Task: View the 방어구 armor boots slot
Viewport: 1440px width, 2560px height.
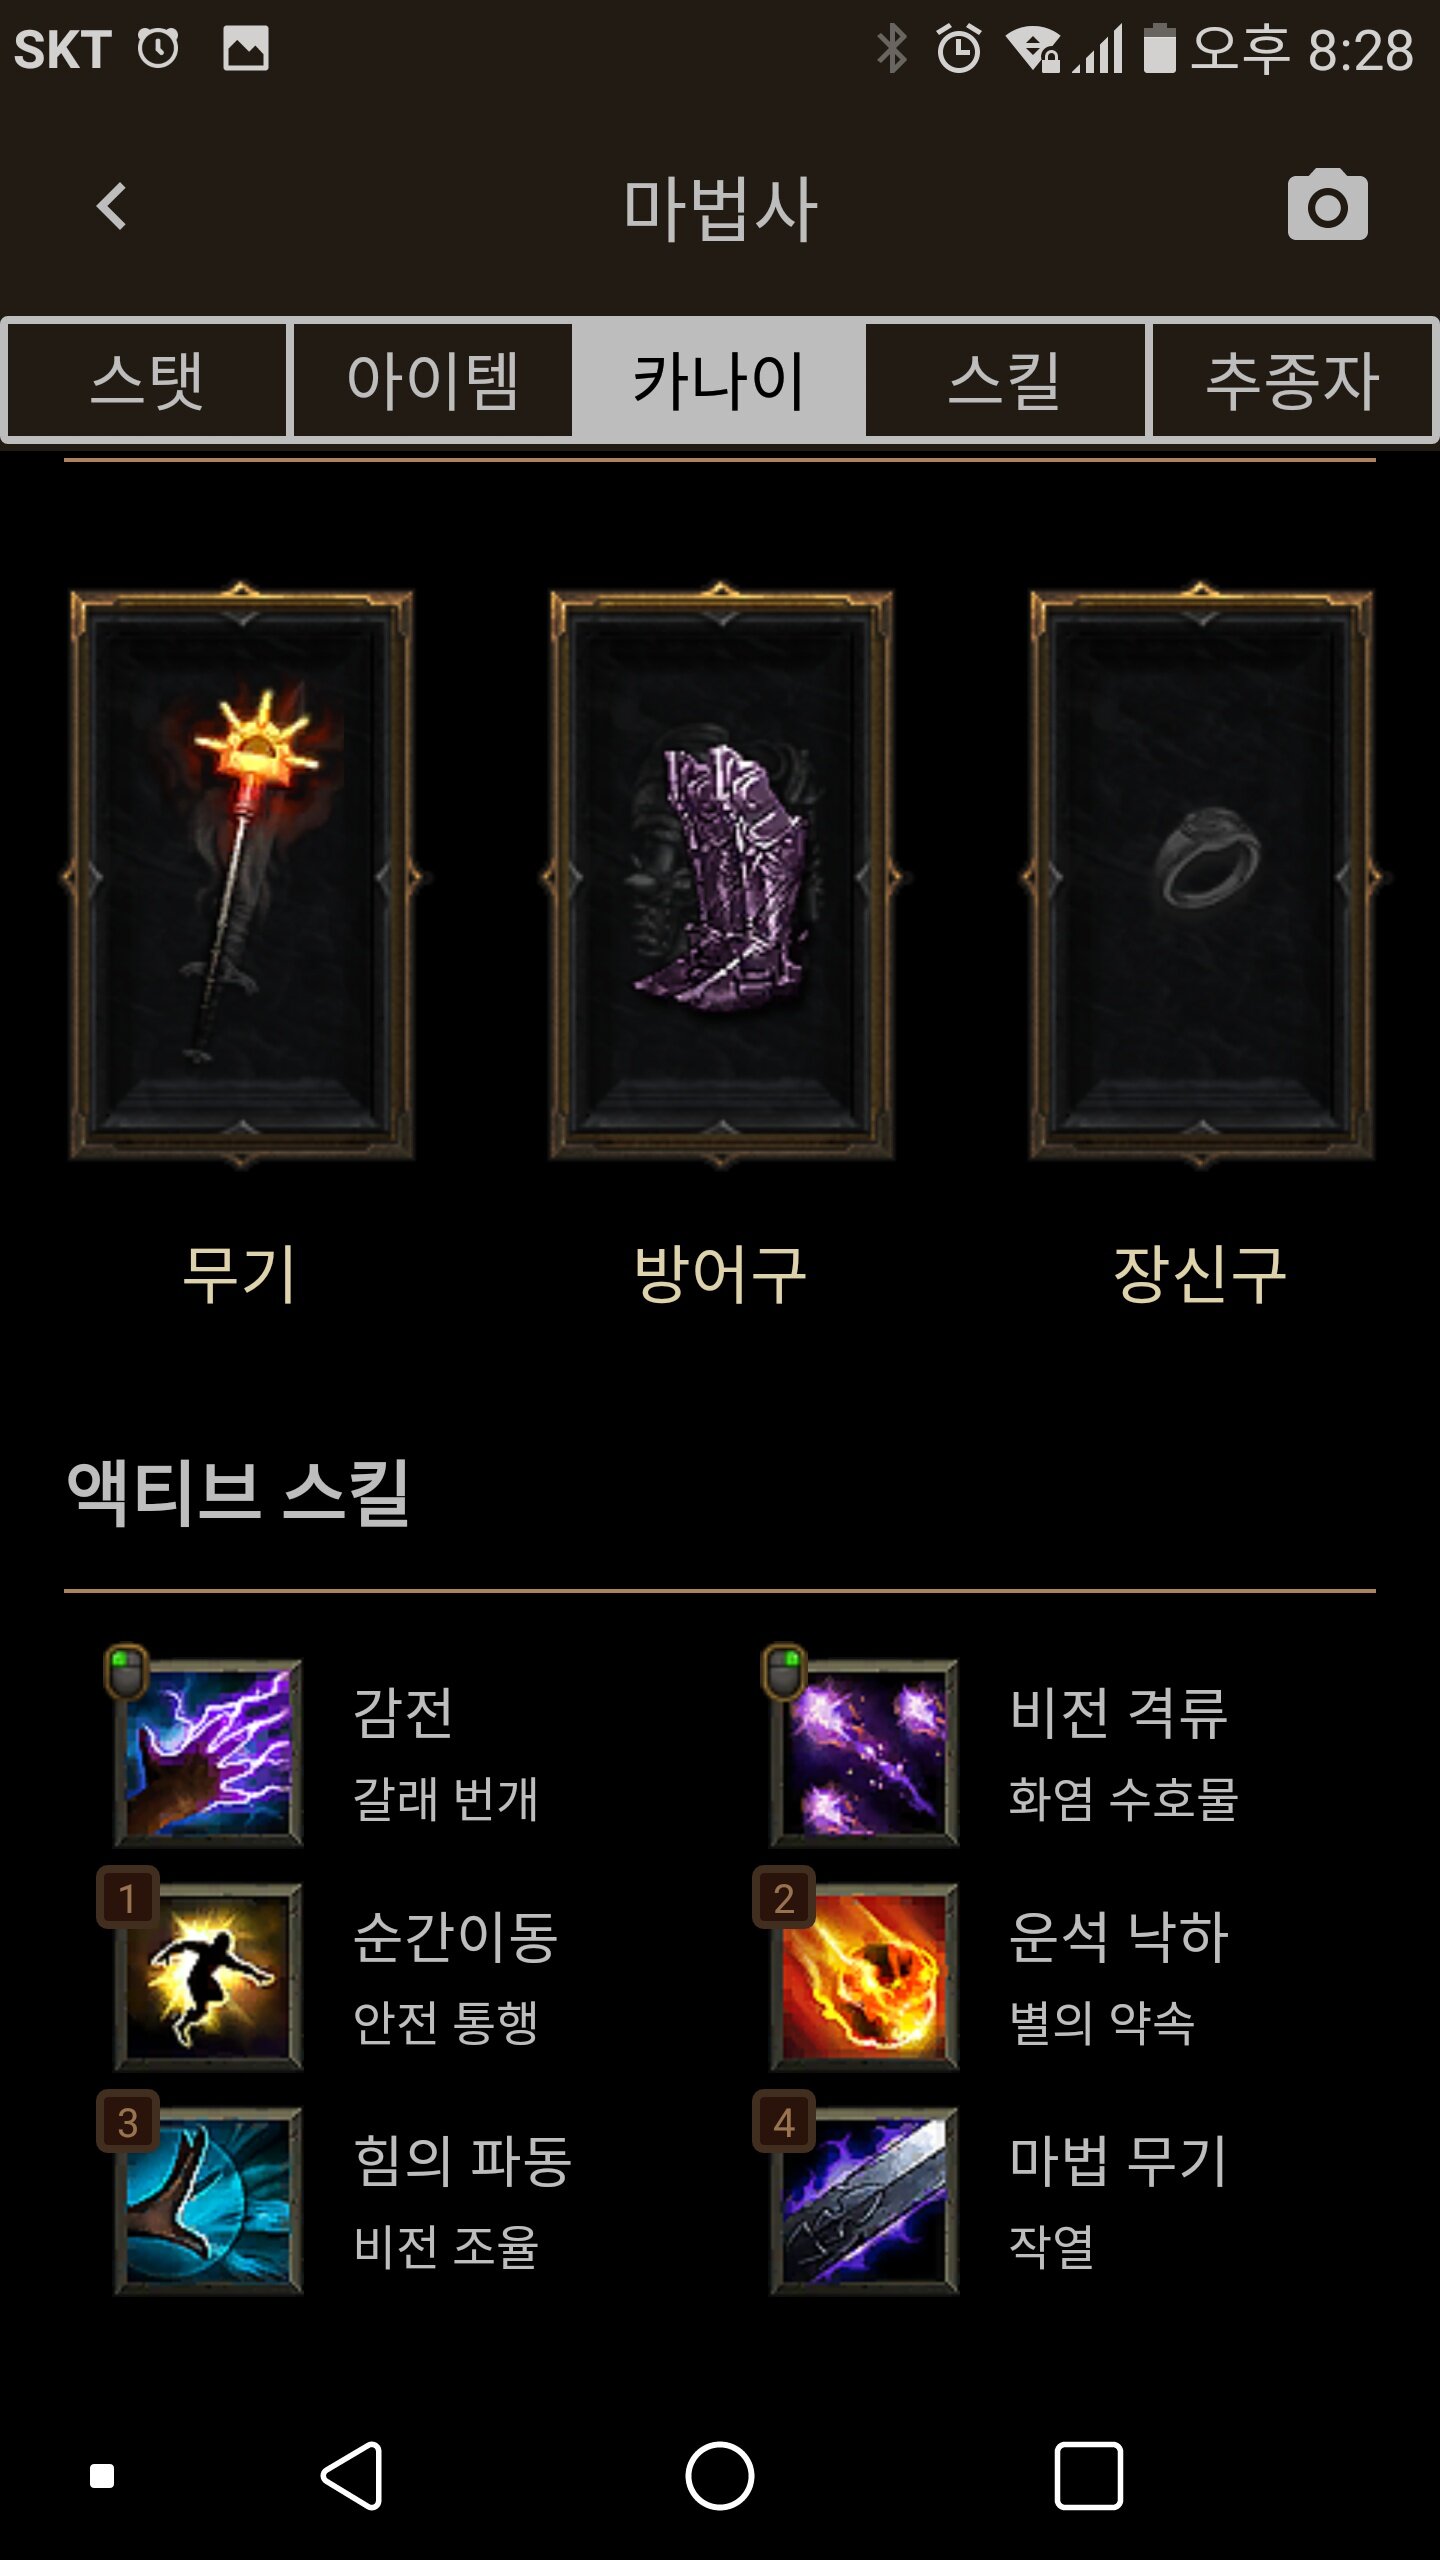Action: [x=721, y=875]
